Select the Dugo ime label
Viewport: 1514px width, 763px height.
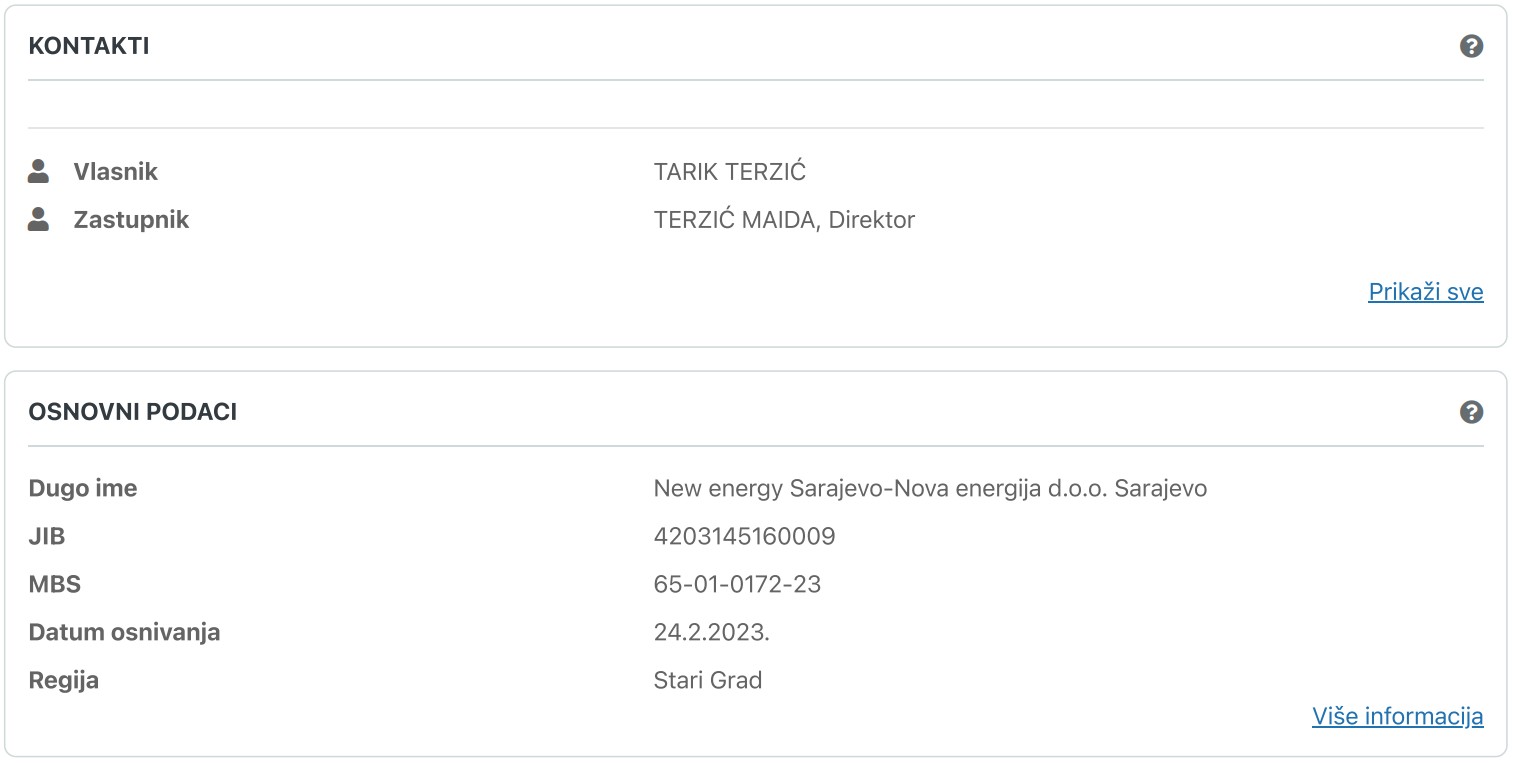[x=83, y=489]
